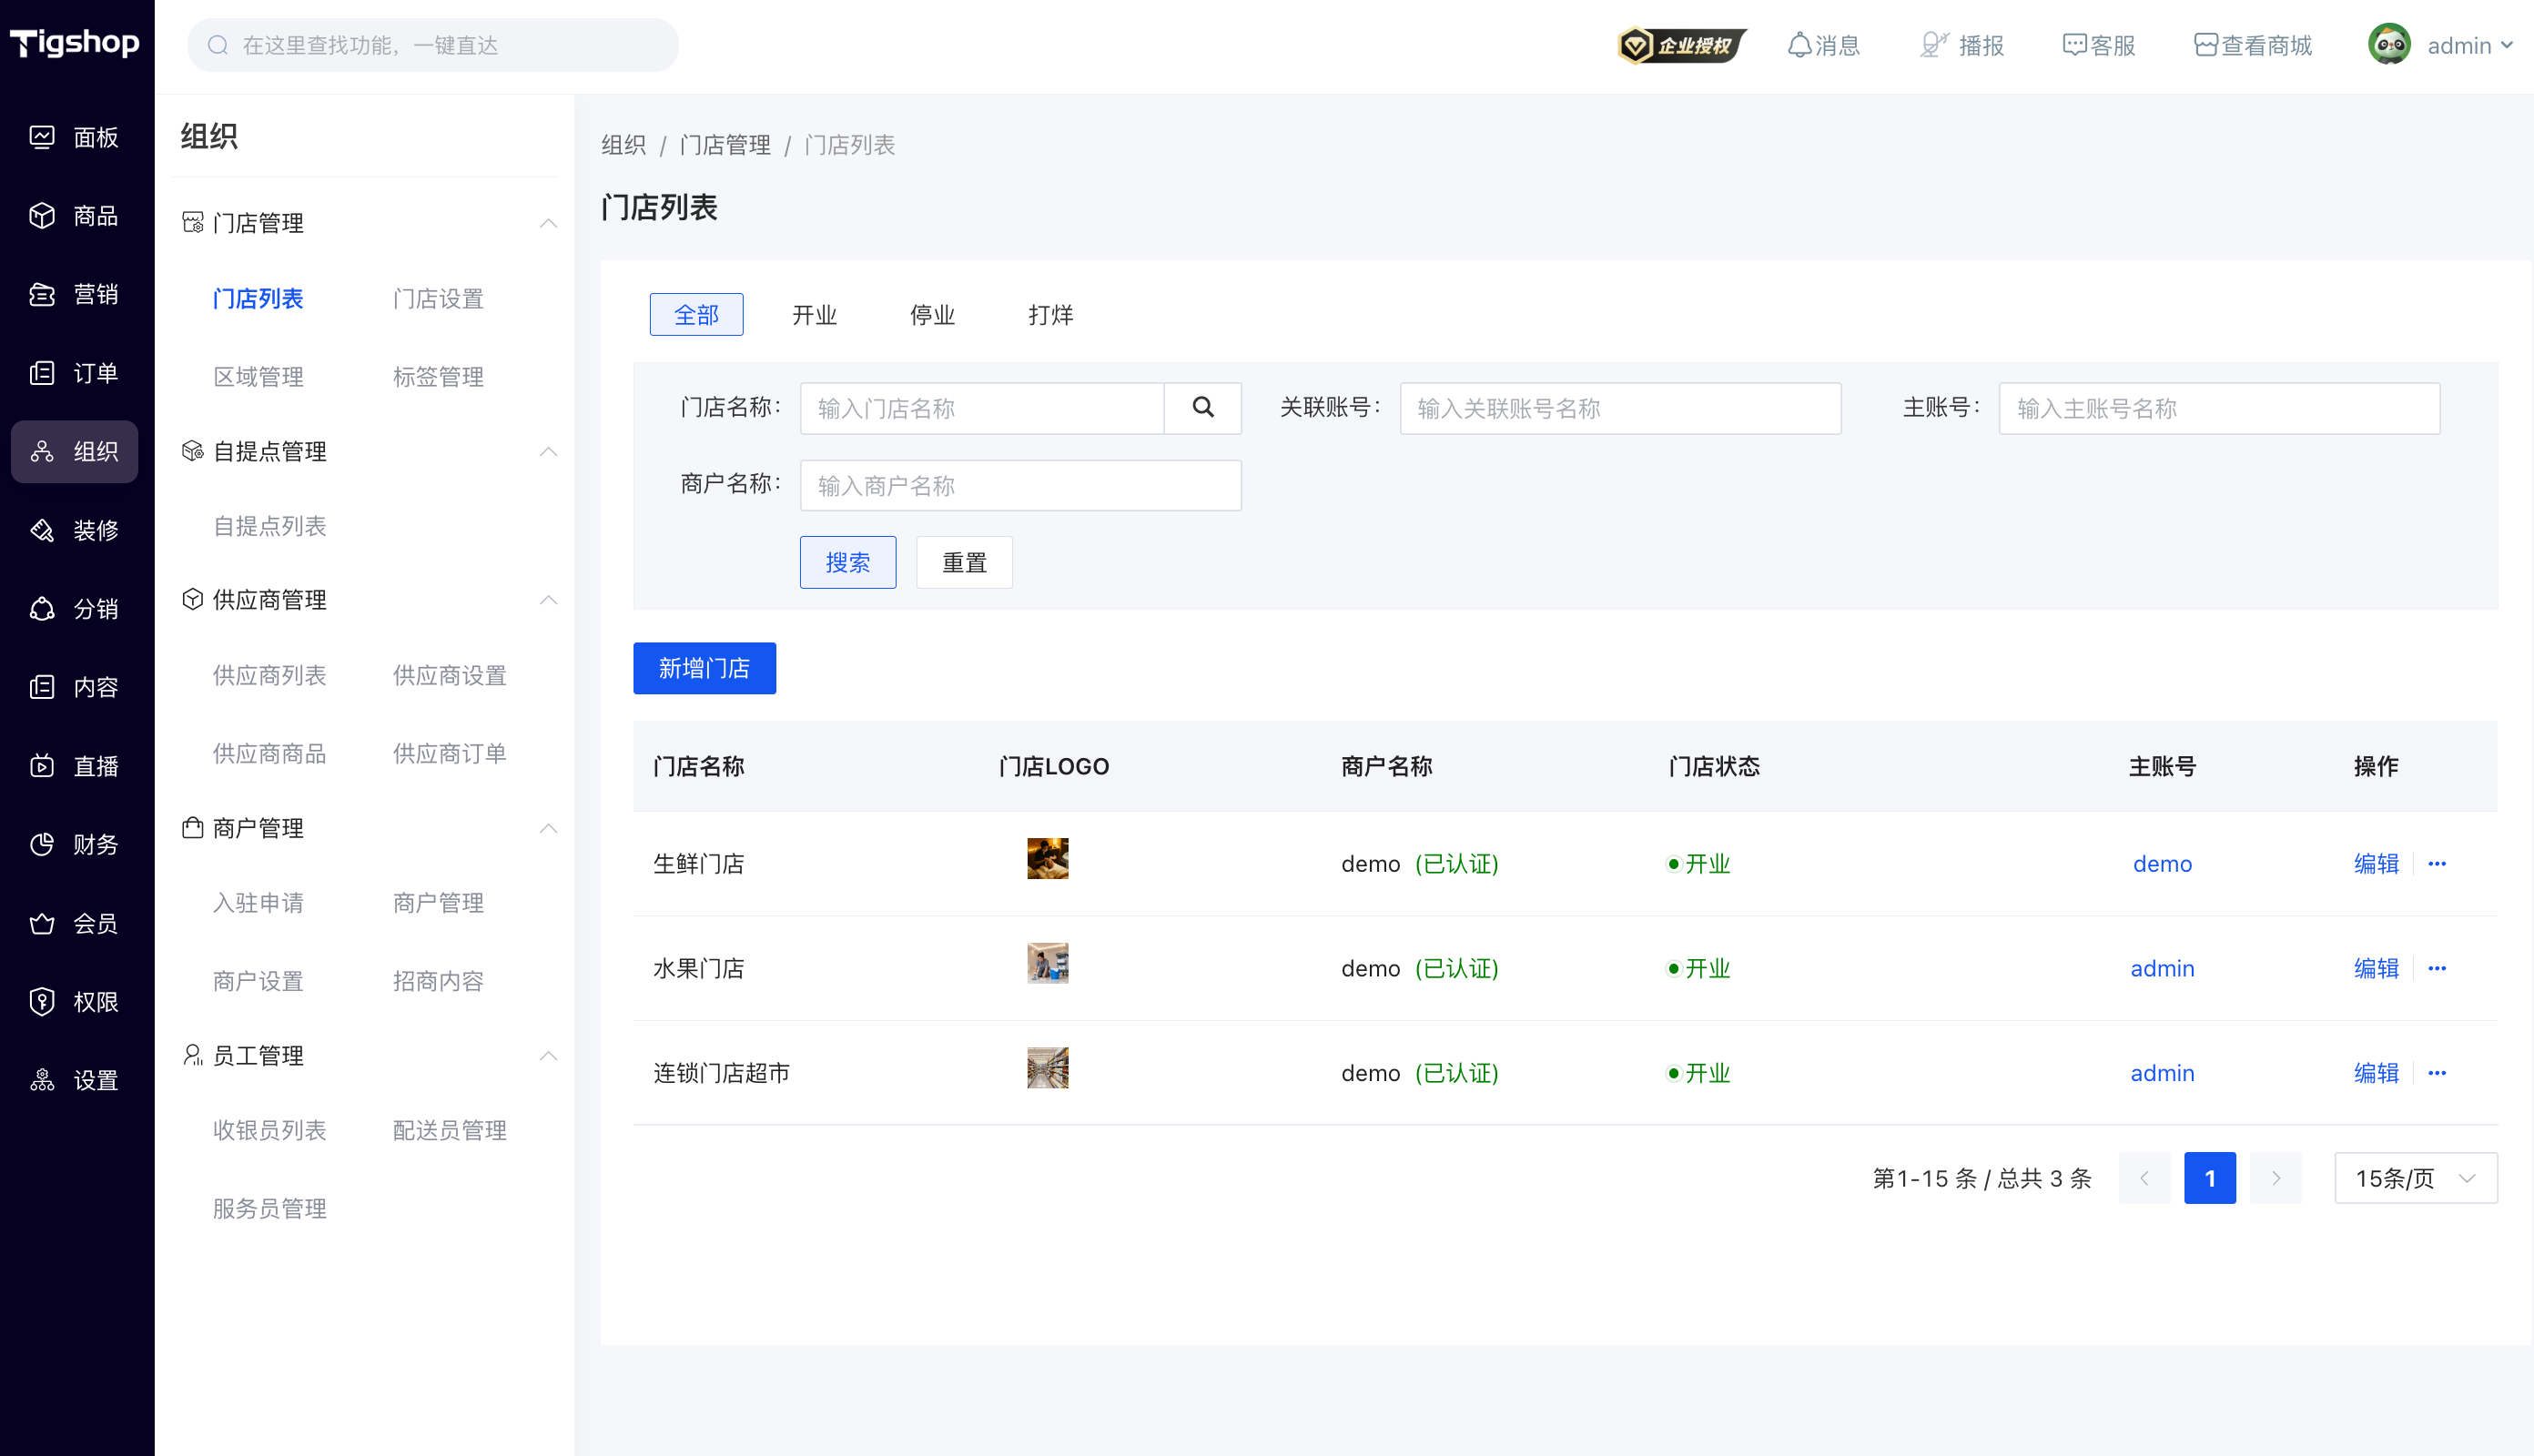Click the 消息 notification bell icon
The image size is (2534, 1456).
(x=1799, y=45)
